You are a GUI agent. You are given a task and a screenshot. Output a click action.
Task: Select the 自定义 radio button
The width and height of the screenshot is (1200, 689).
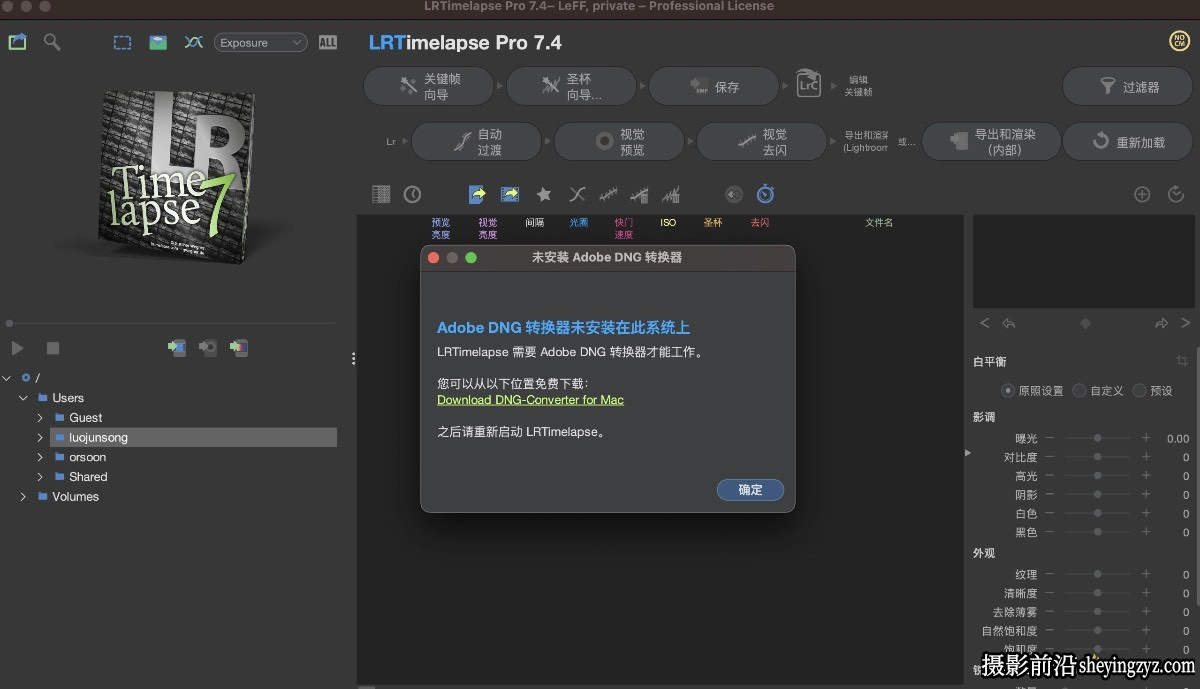tap(1079, 391)
